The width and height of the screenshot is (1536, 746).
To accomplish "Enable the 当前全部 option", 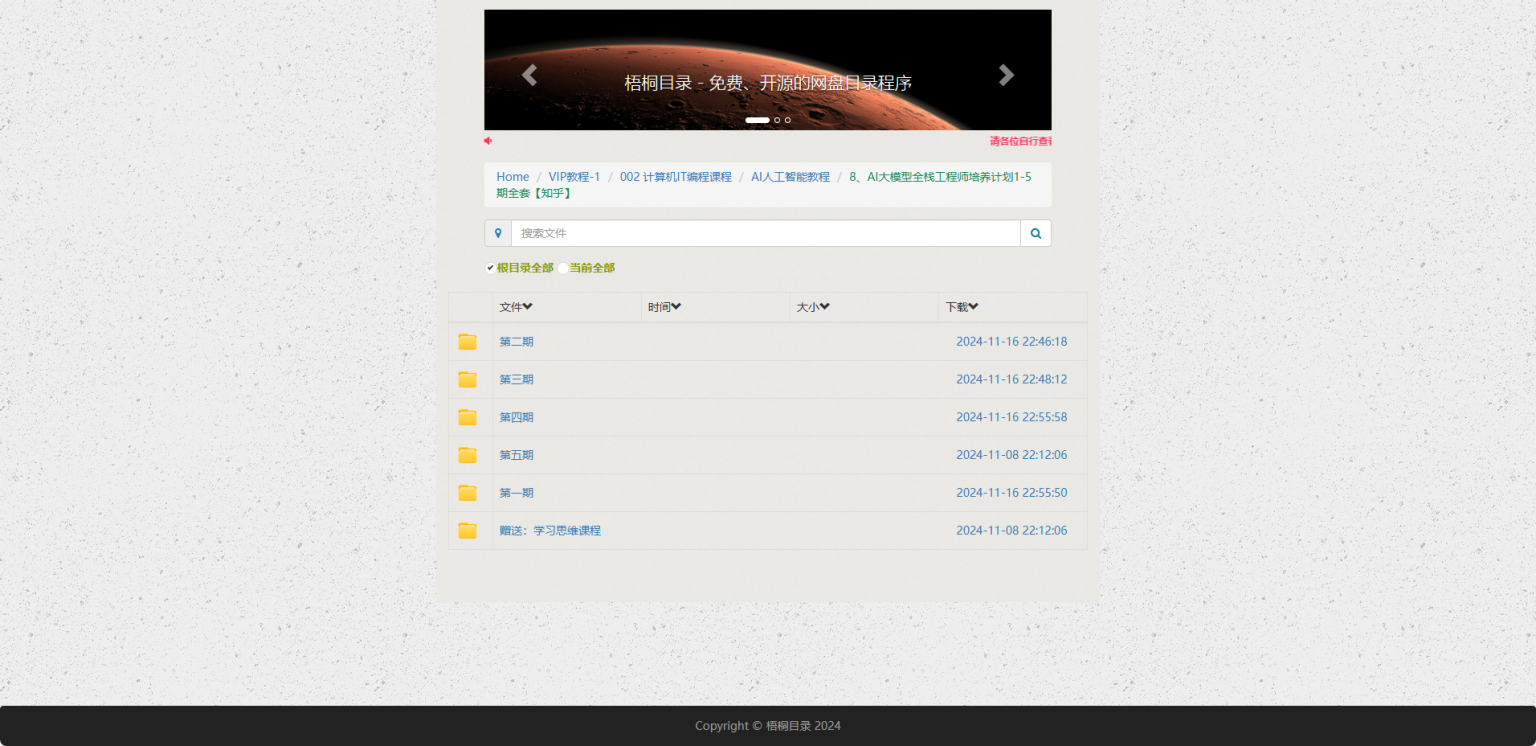I will tap(563, 267).
